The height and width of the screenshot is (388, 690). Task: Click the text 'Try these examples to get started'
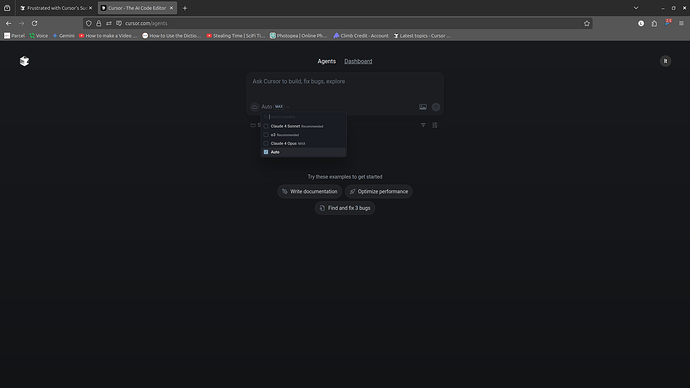345,177
